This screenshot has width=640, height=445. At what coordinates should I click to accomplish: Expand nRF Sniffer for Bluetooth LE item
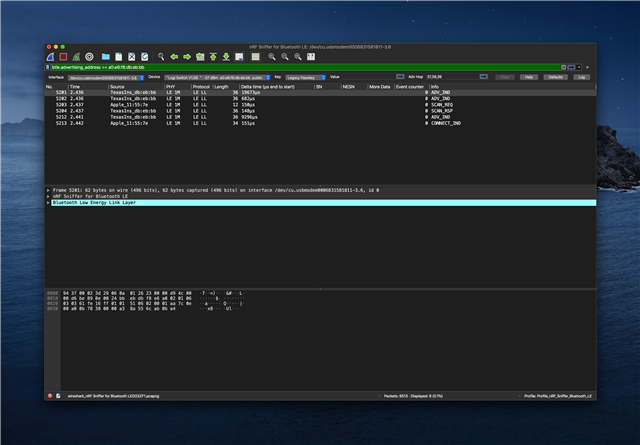(48, 196)
